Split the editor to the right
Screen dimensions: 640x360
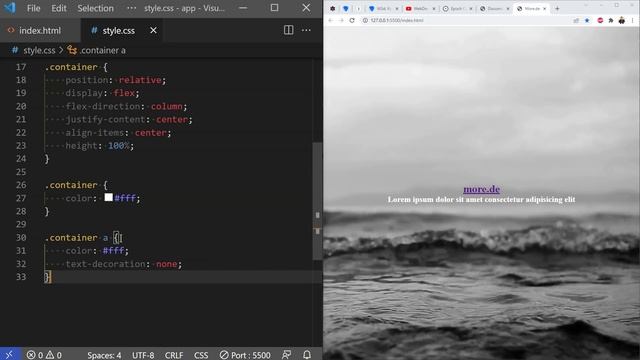click(289, 30)
